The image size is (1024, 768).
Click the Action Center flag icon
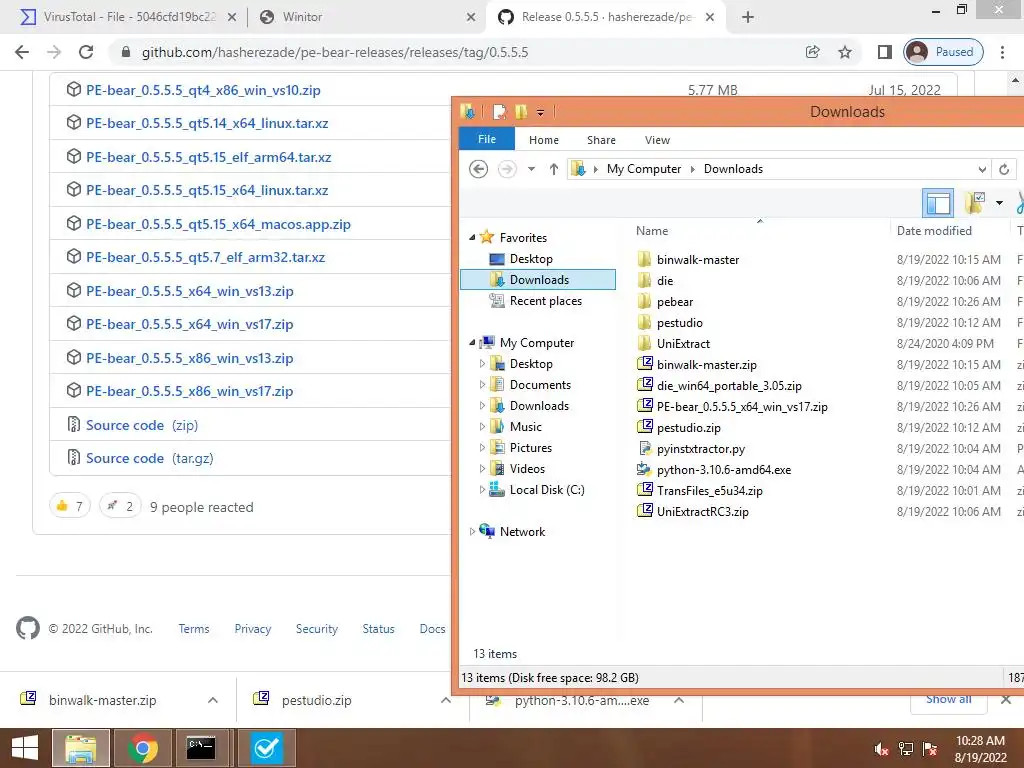coord(930,749)
